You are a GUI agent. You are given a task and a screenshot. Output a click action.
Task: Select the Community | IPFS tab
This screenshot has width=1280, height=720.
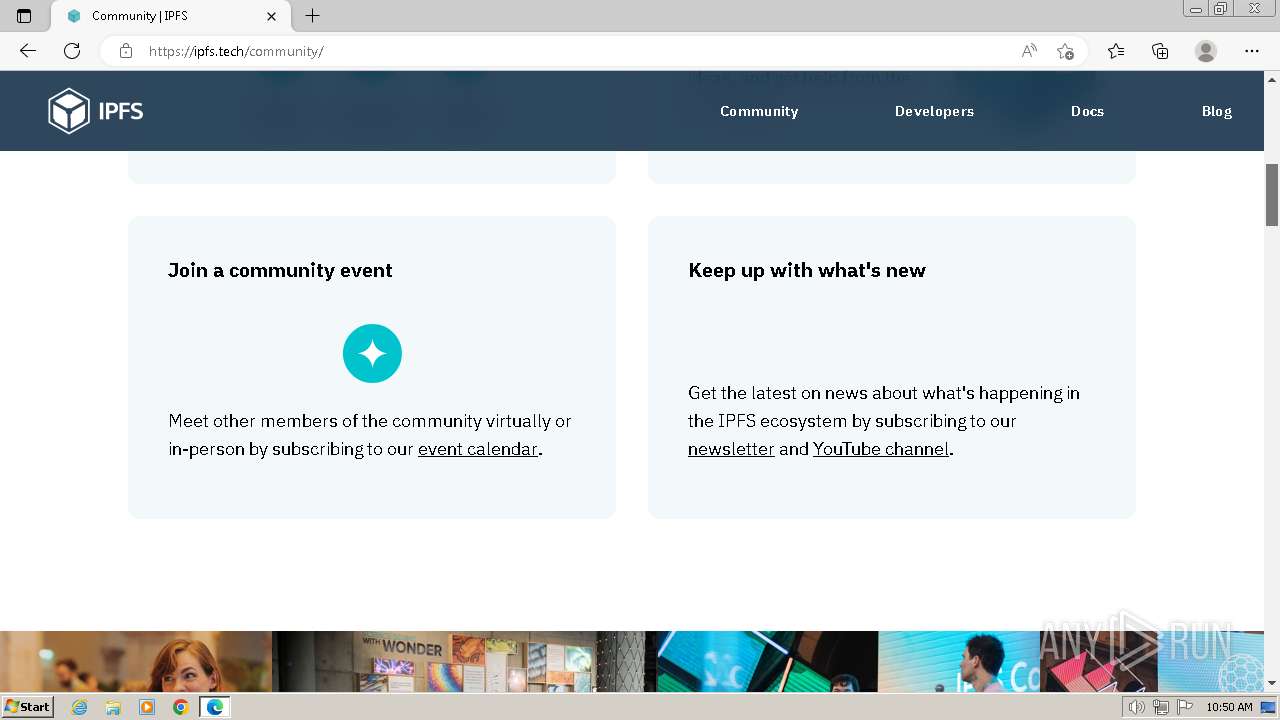[170, 16]
